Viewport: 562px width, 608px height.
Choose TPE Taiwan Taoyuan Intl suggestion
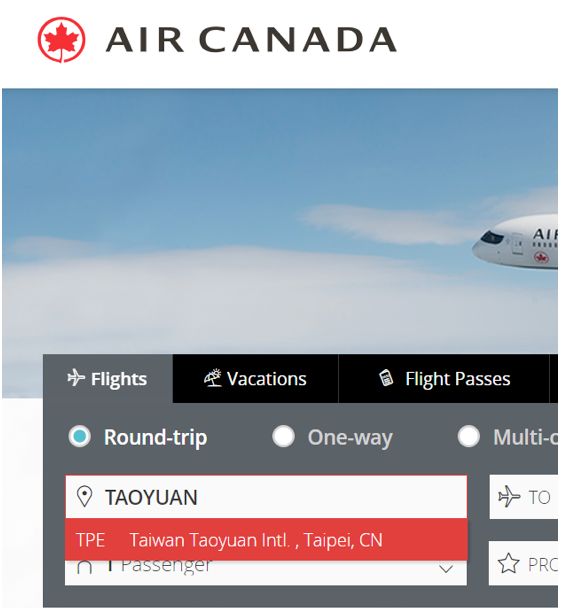[x=266, y=540]
